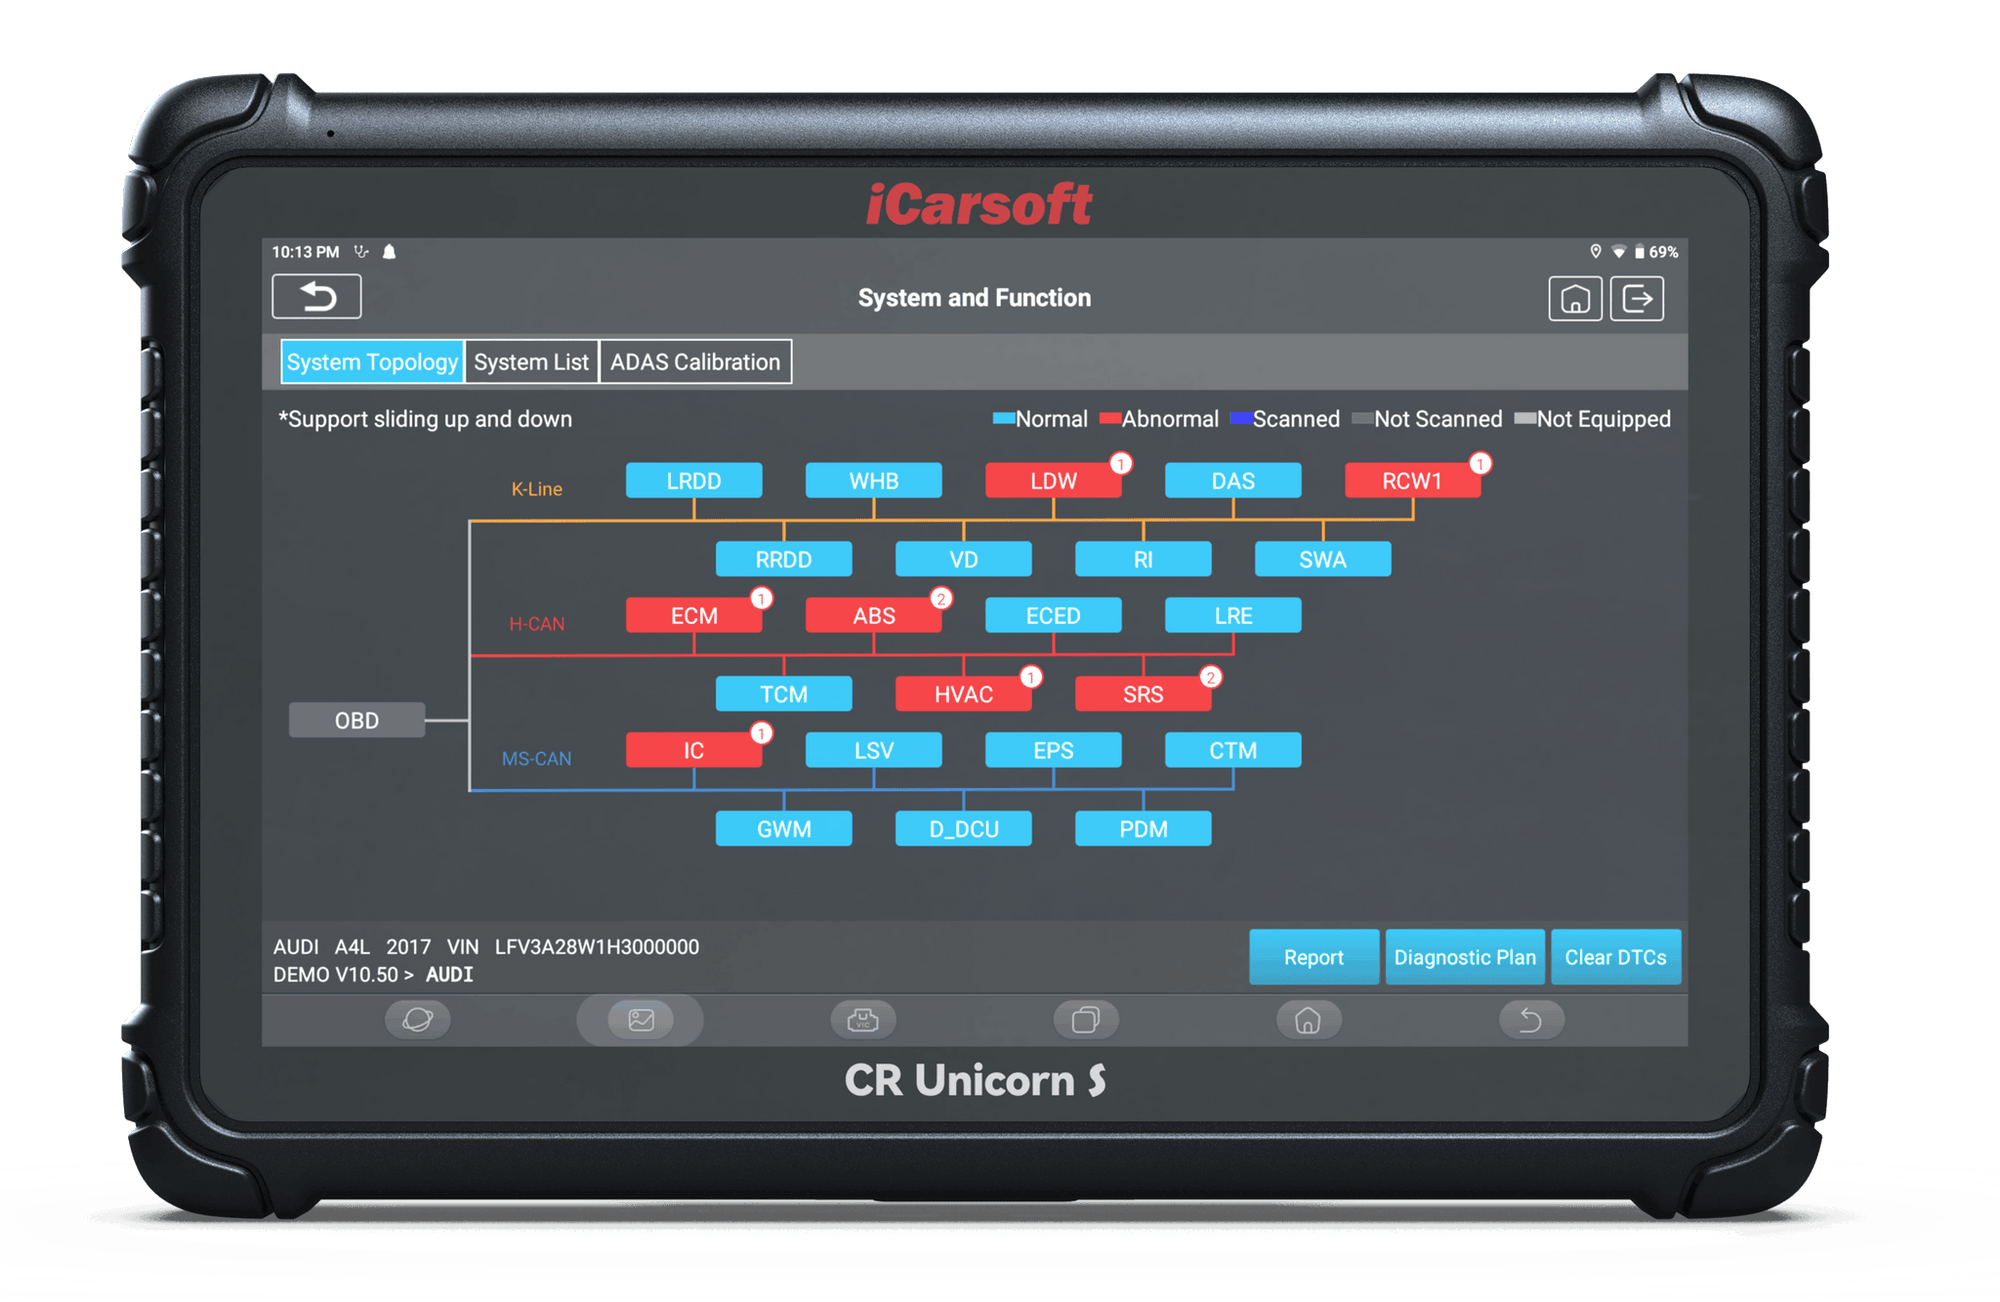
Task: Tap the Abnormal legend color swatch
Action: coord(1110,418)
